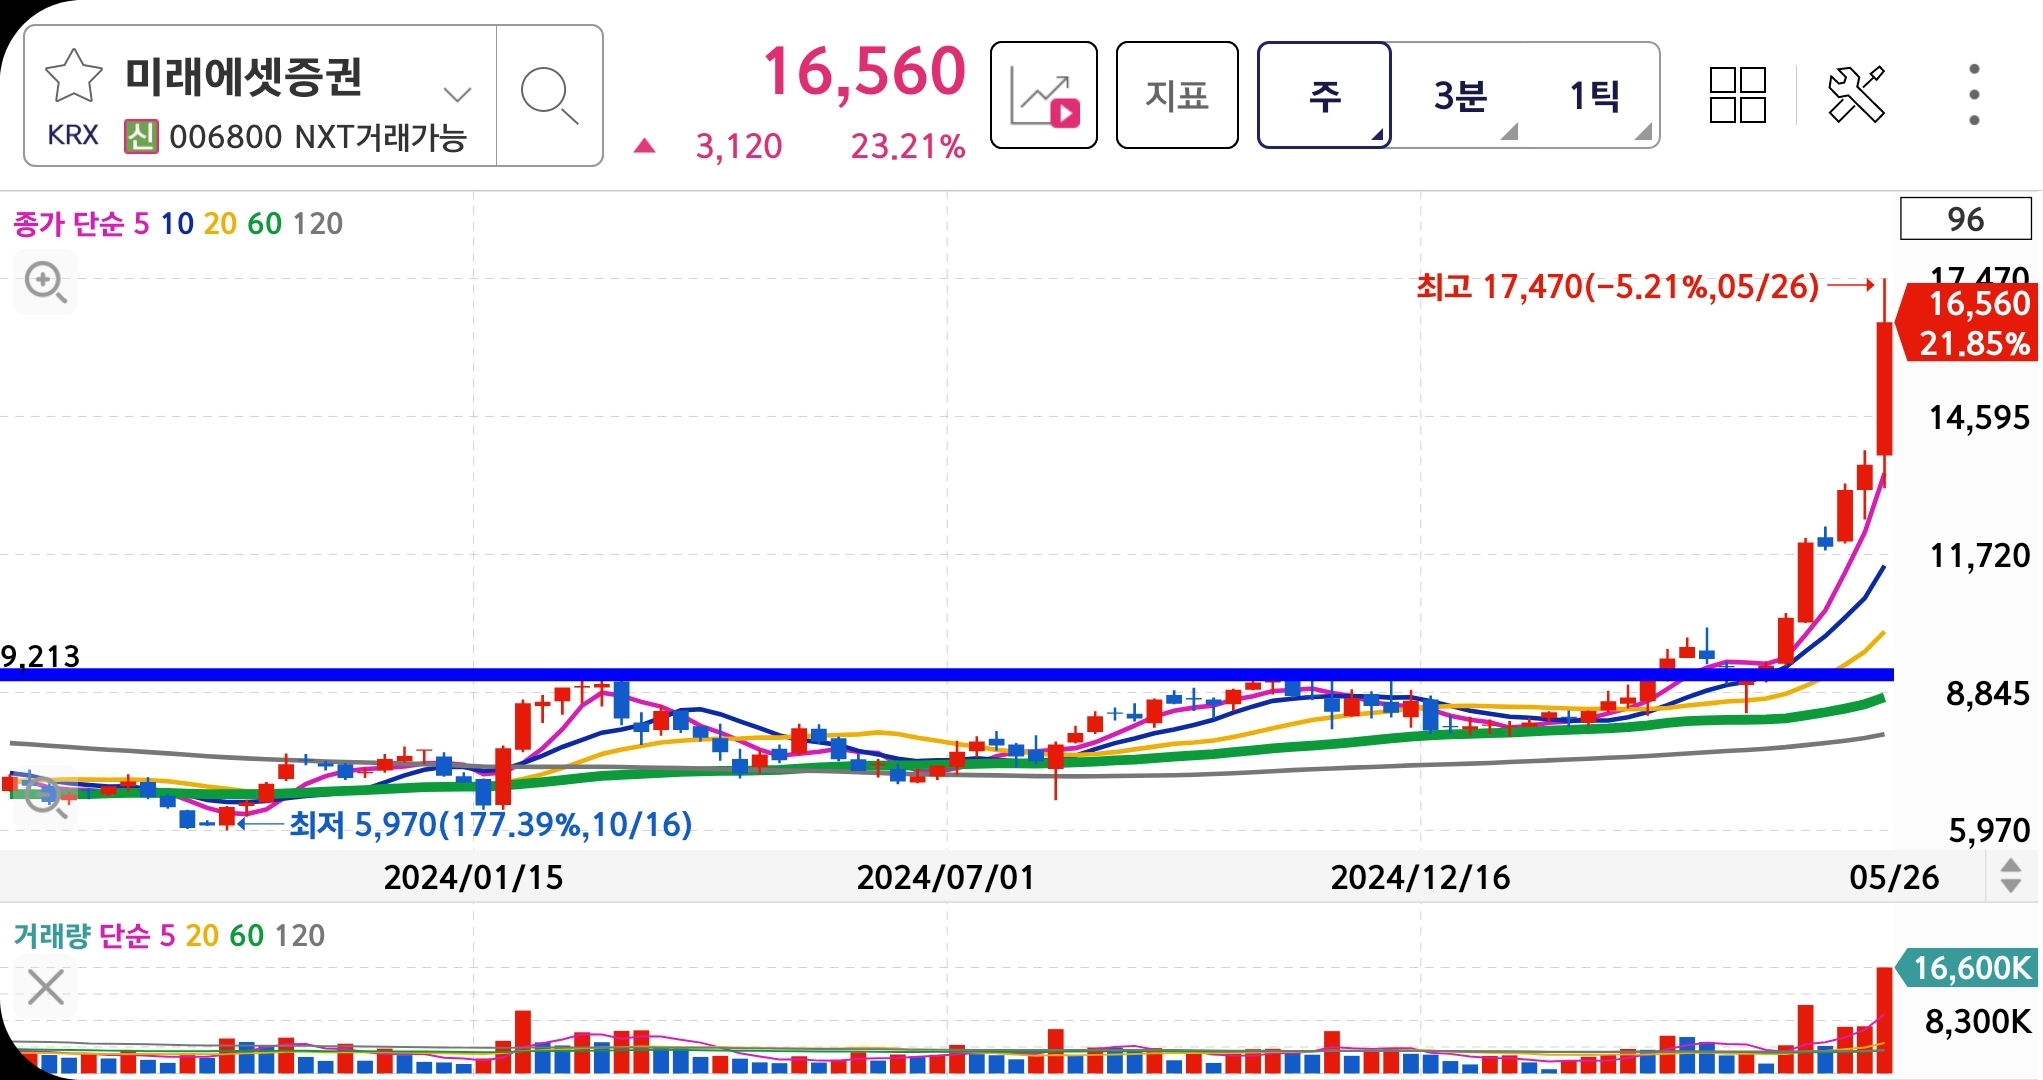Image resolution: width=2043 pixels, height=1080 pixels.
Task: Open the 지표 indicators button
Action: tap(1177, 96)
